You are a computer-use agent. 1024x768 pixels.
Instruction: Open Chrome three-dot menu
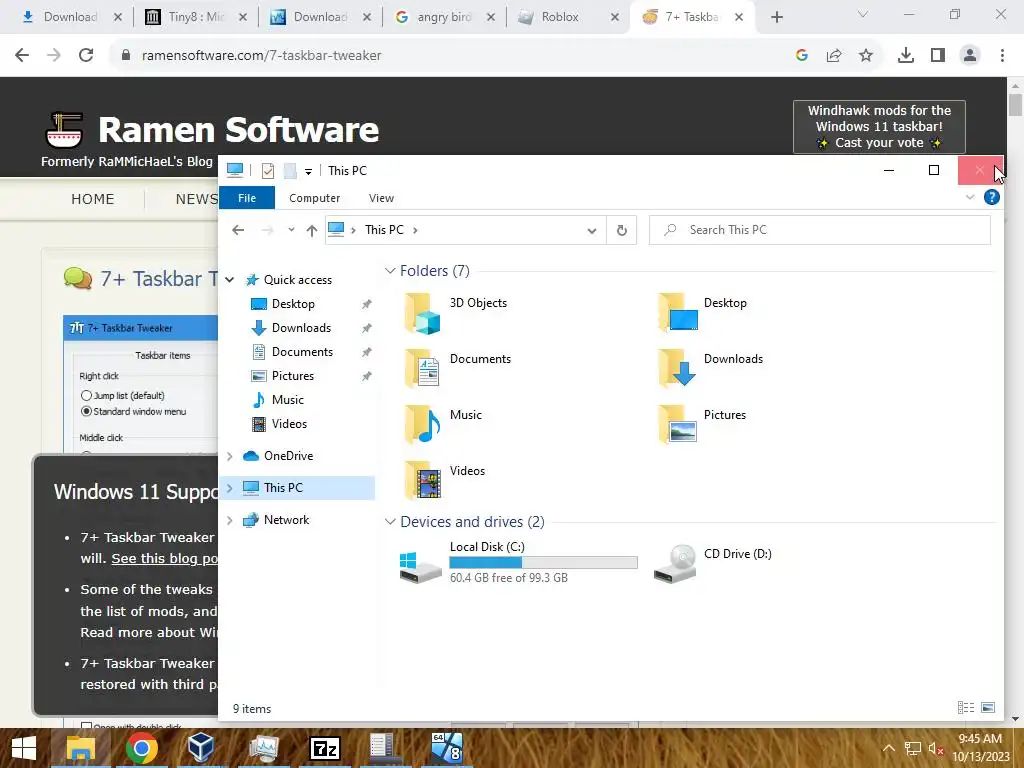pyautogui.click(x=1002, y=56)
